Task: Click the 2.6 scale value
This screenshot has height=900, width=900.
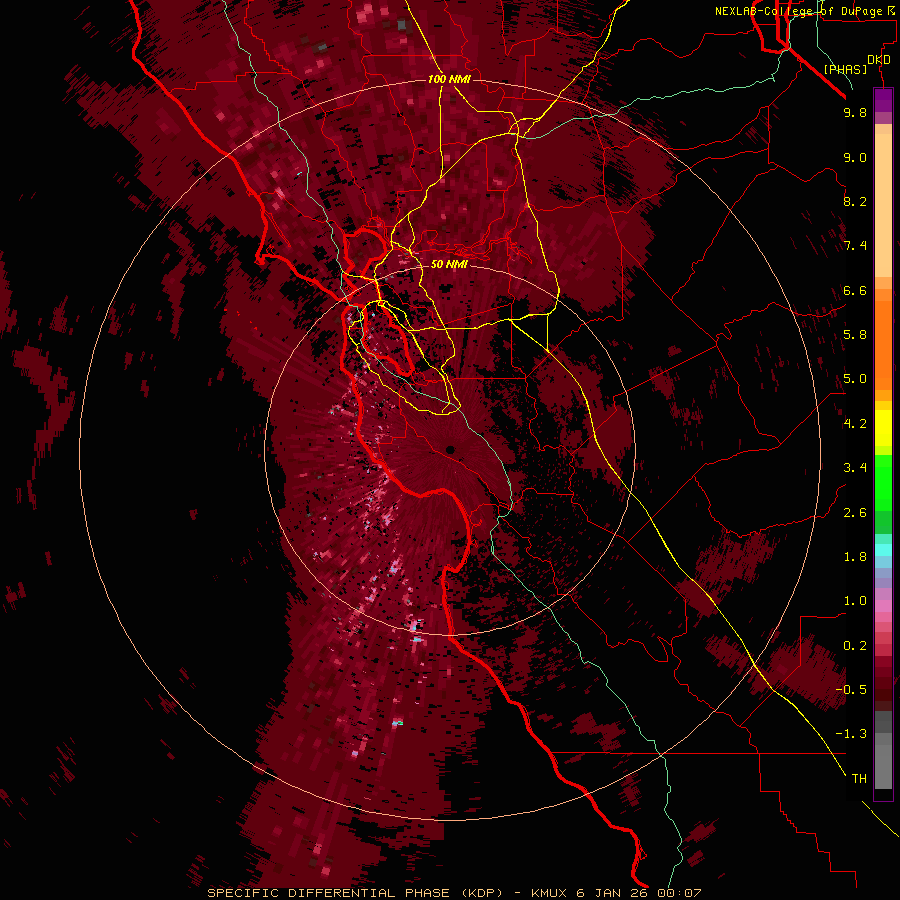Action: pos(855,513)
